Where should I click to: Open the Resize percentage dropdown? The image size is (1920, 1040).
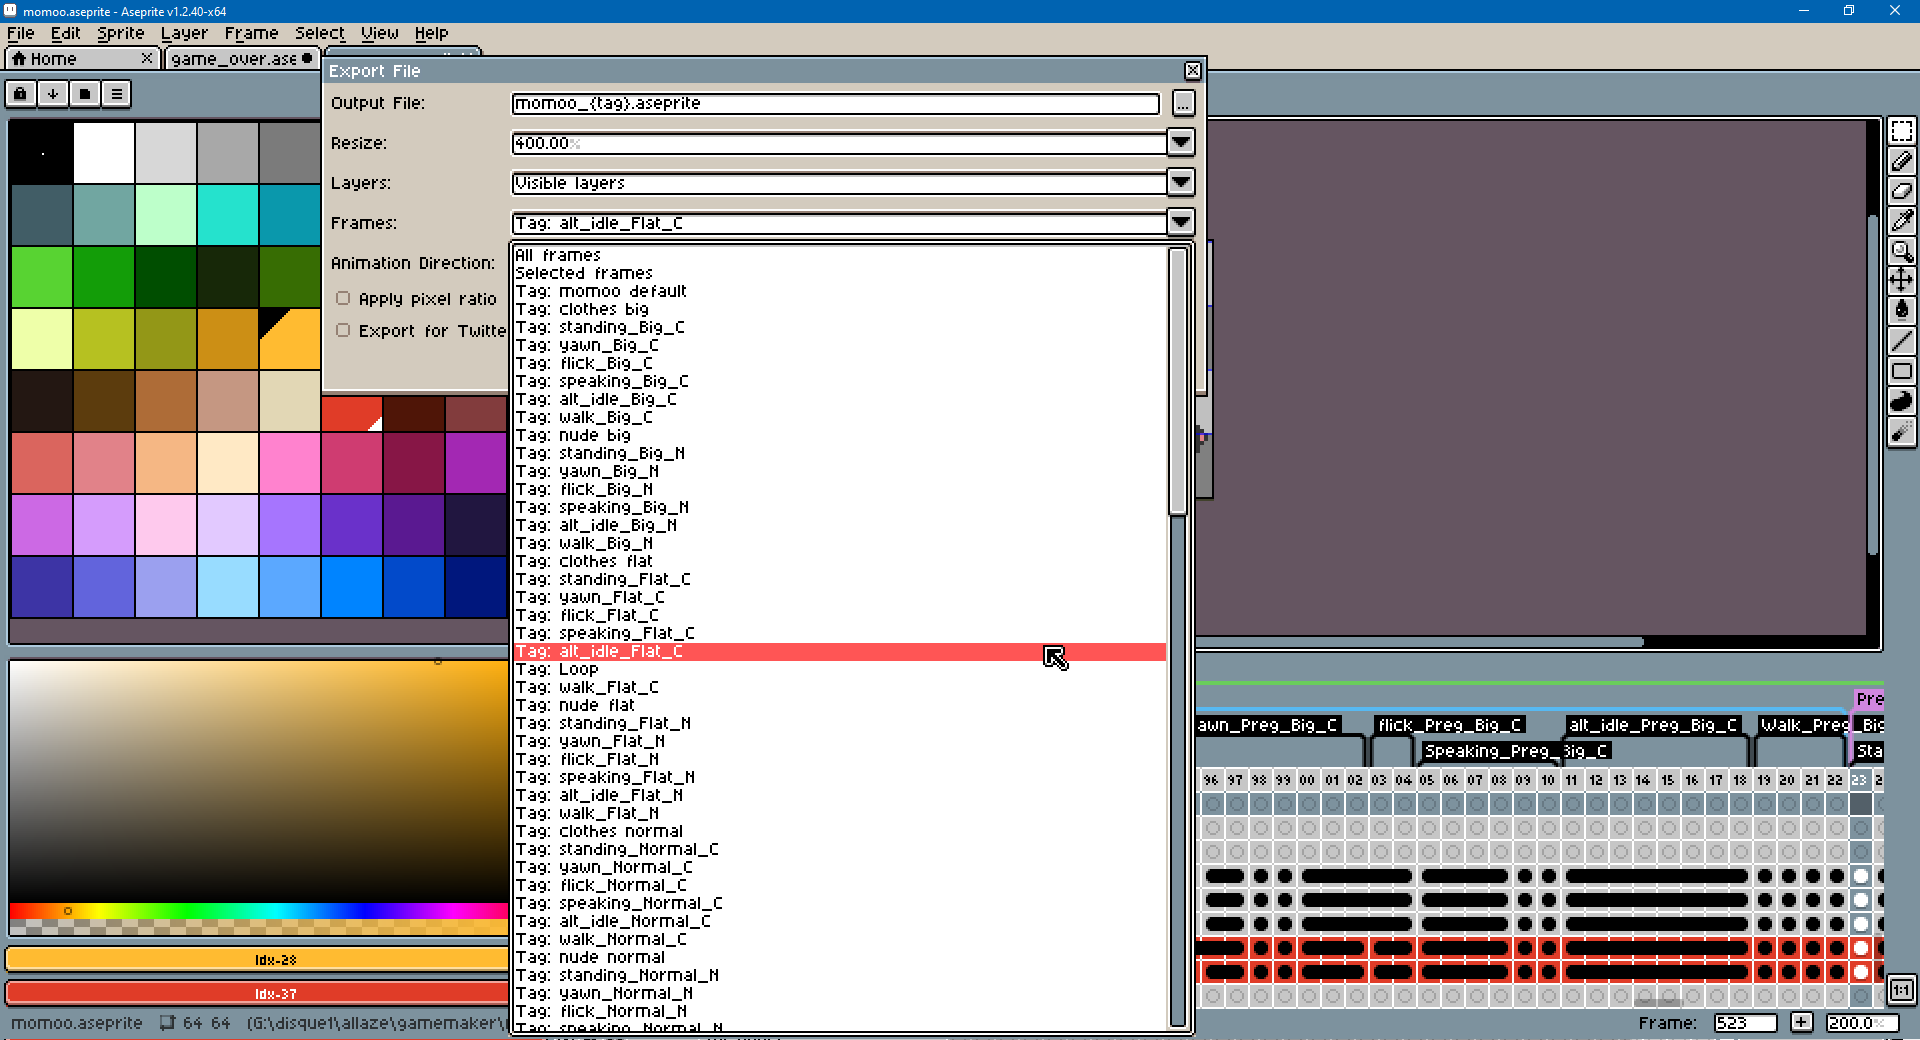tap(1181, 143)
